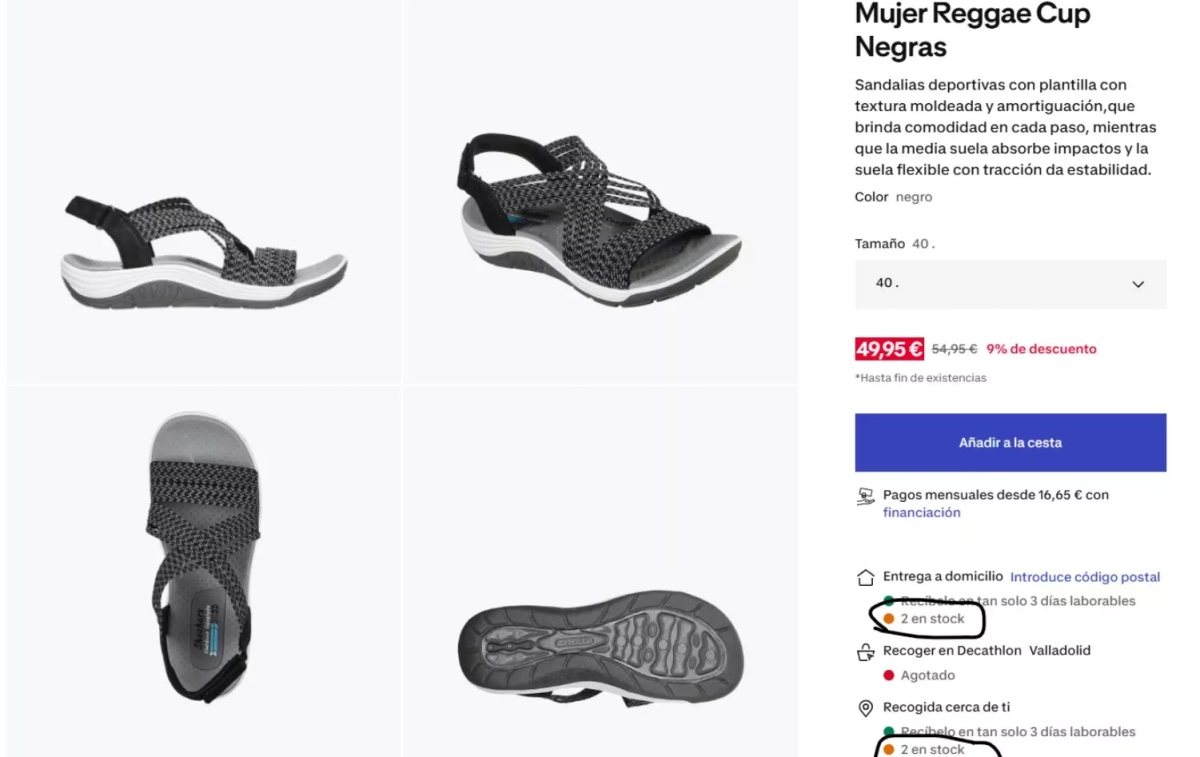
Task: Click Introduce código postal link
Action: click(1085, 577)
